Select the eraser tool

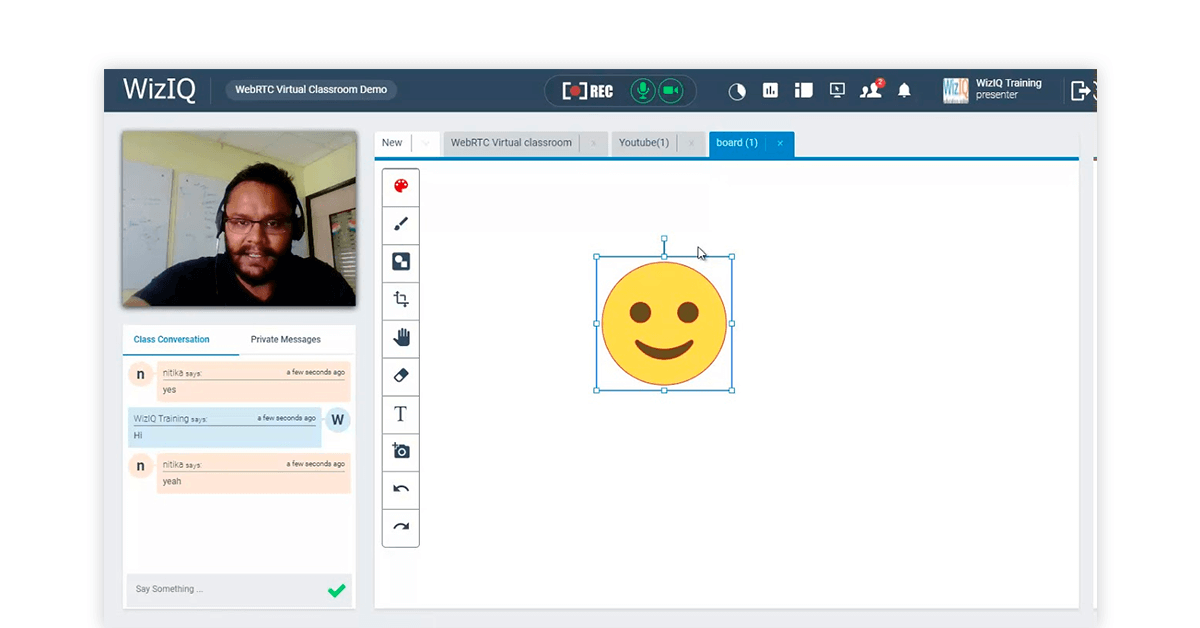401,375
